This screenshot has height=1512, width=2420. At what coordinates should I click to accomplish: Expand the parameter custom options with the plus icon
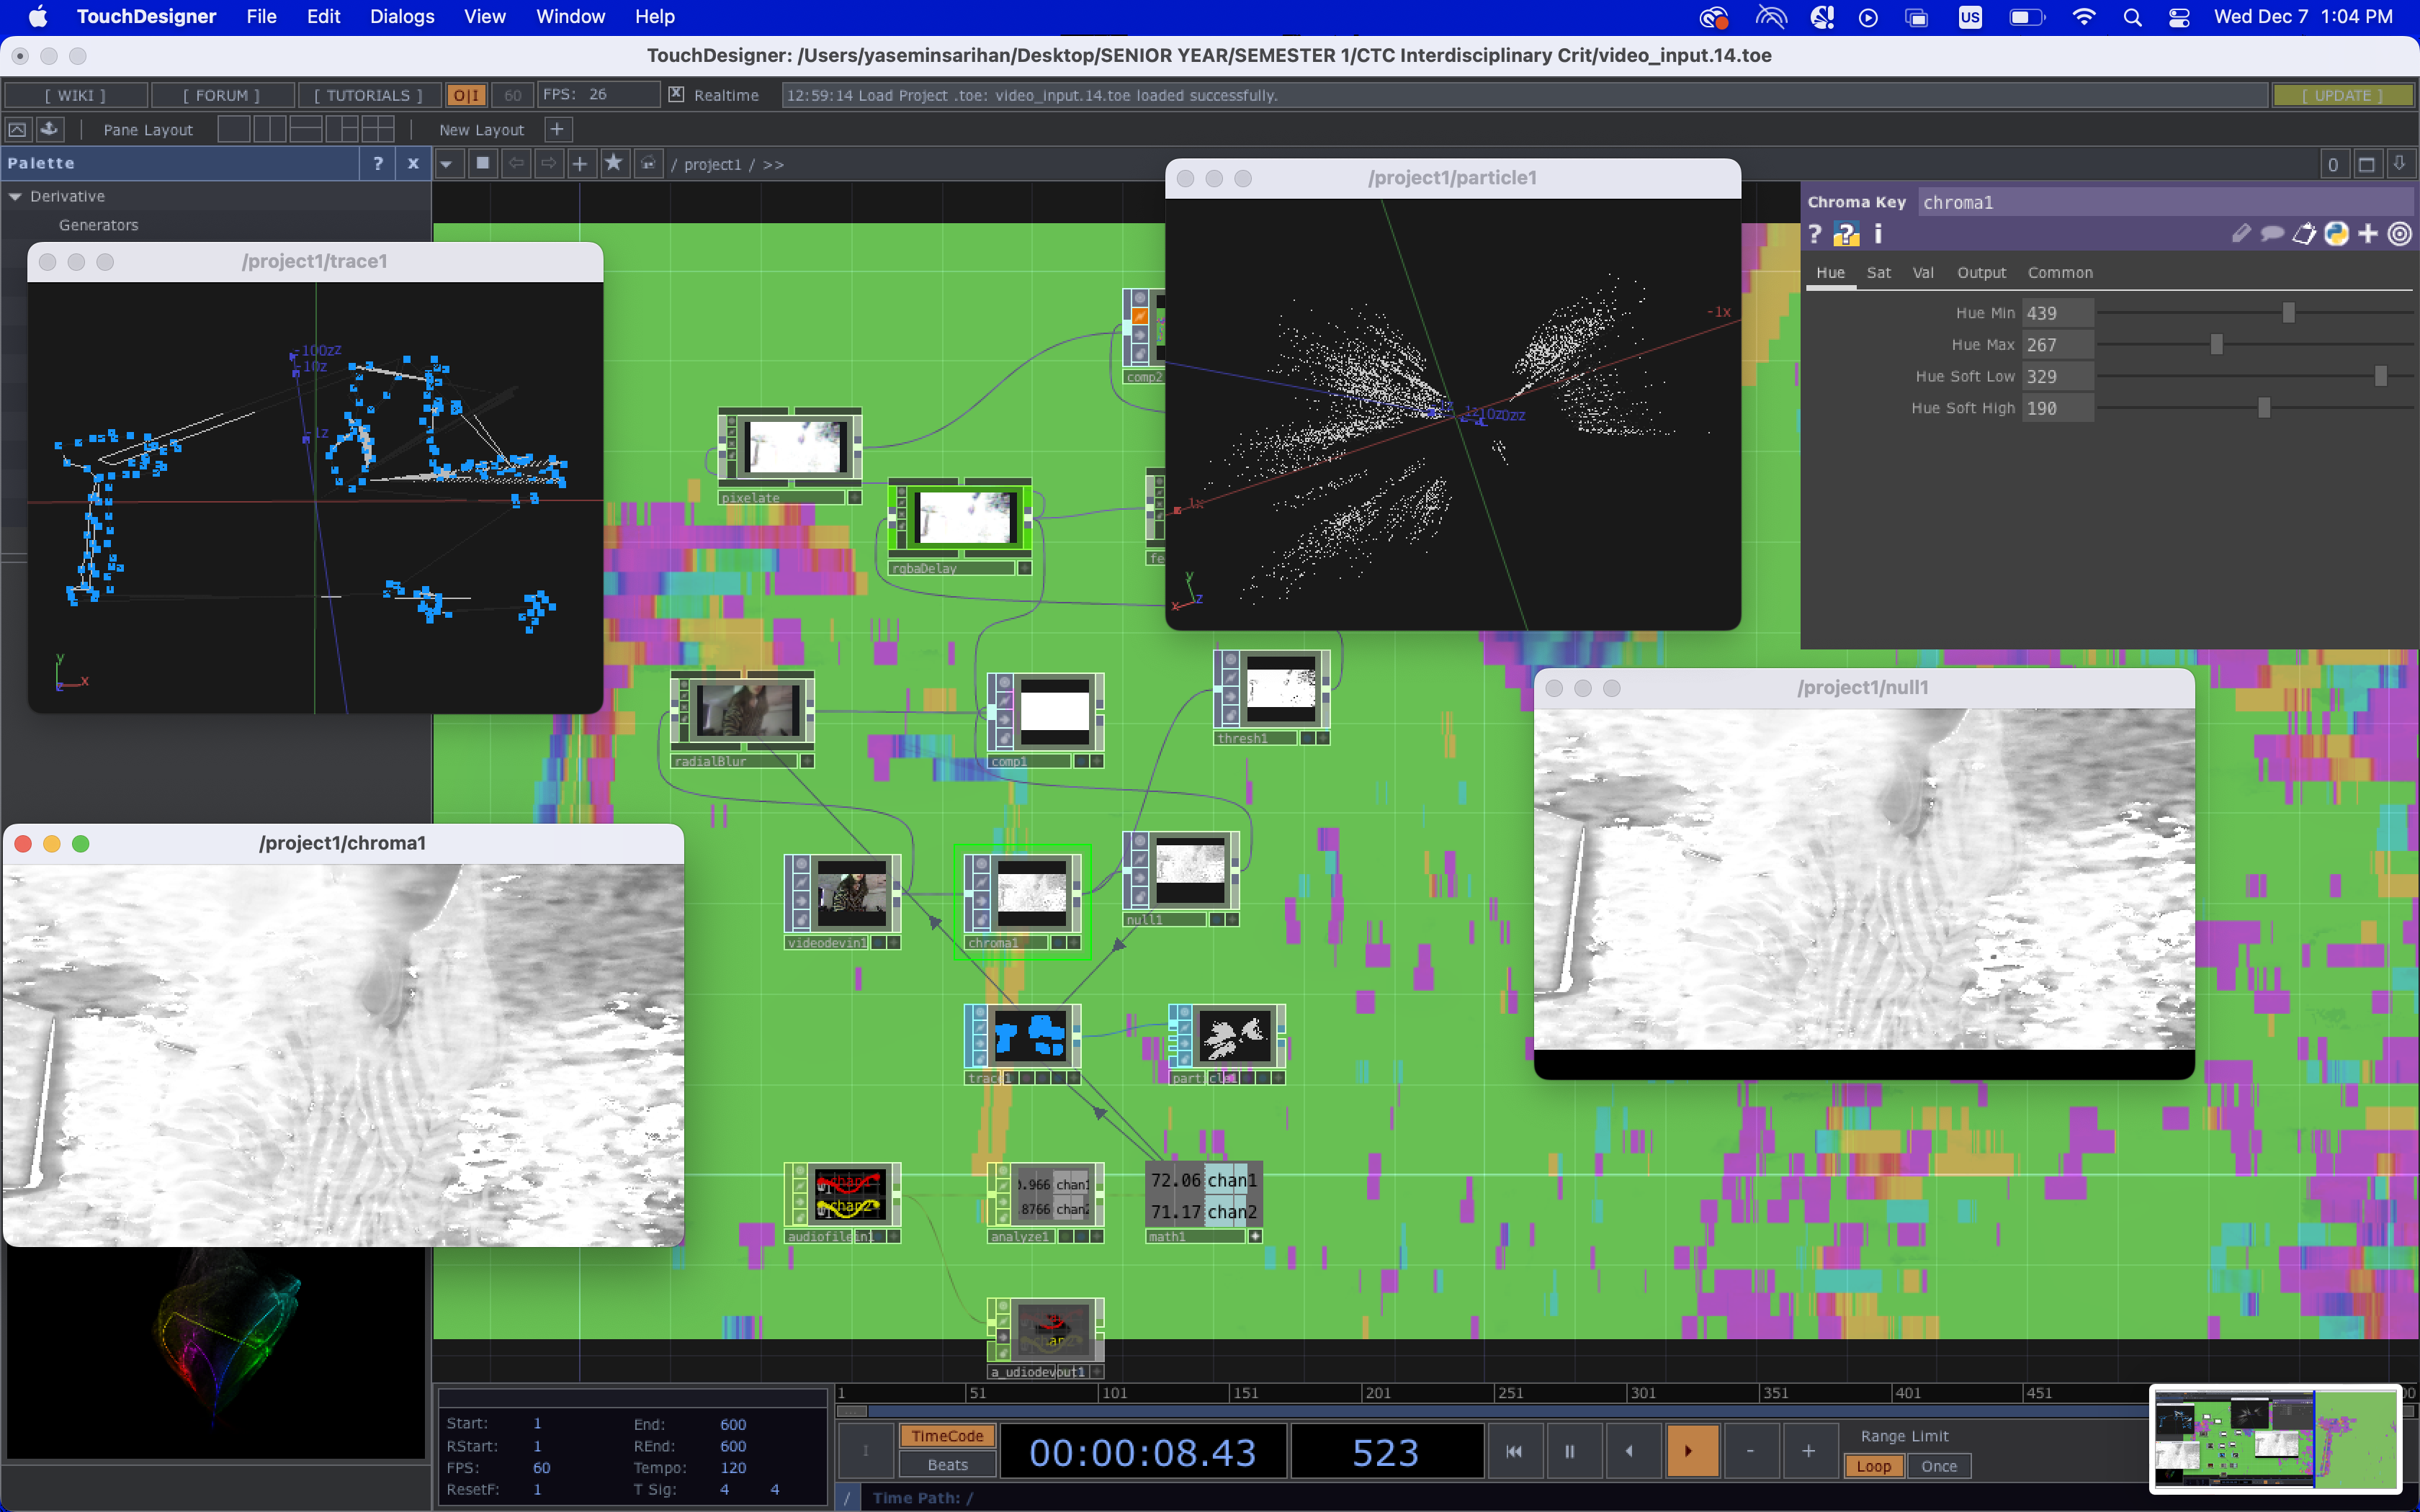[2368, 234]
